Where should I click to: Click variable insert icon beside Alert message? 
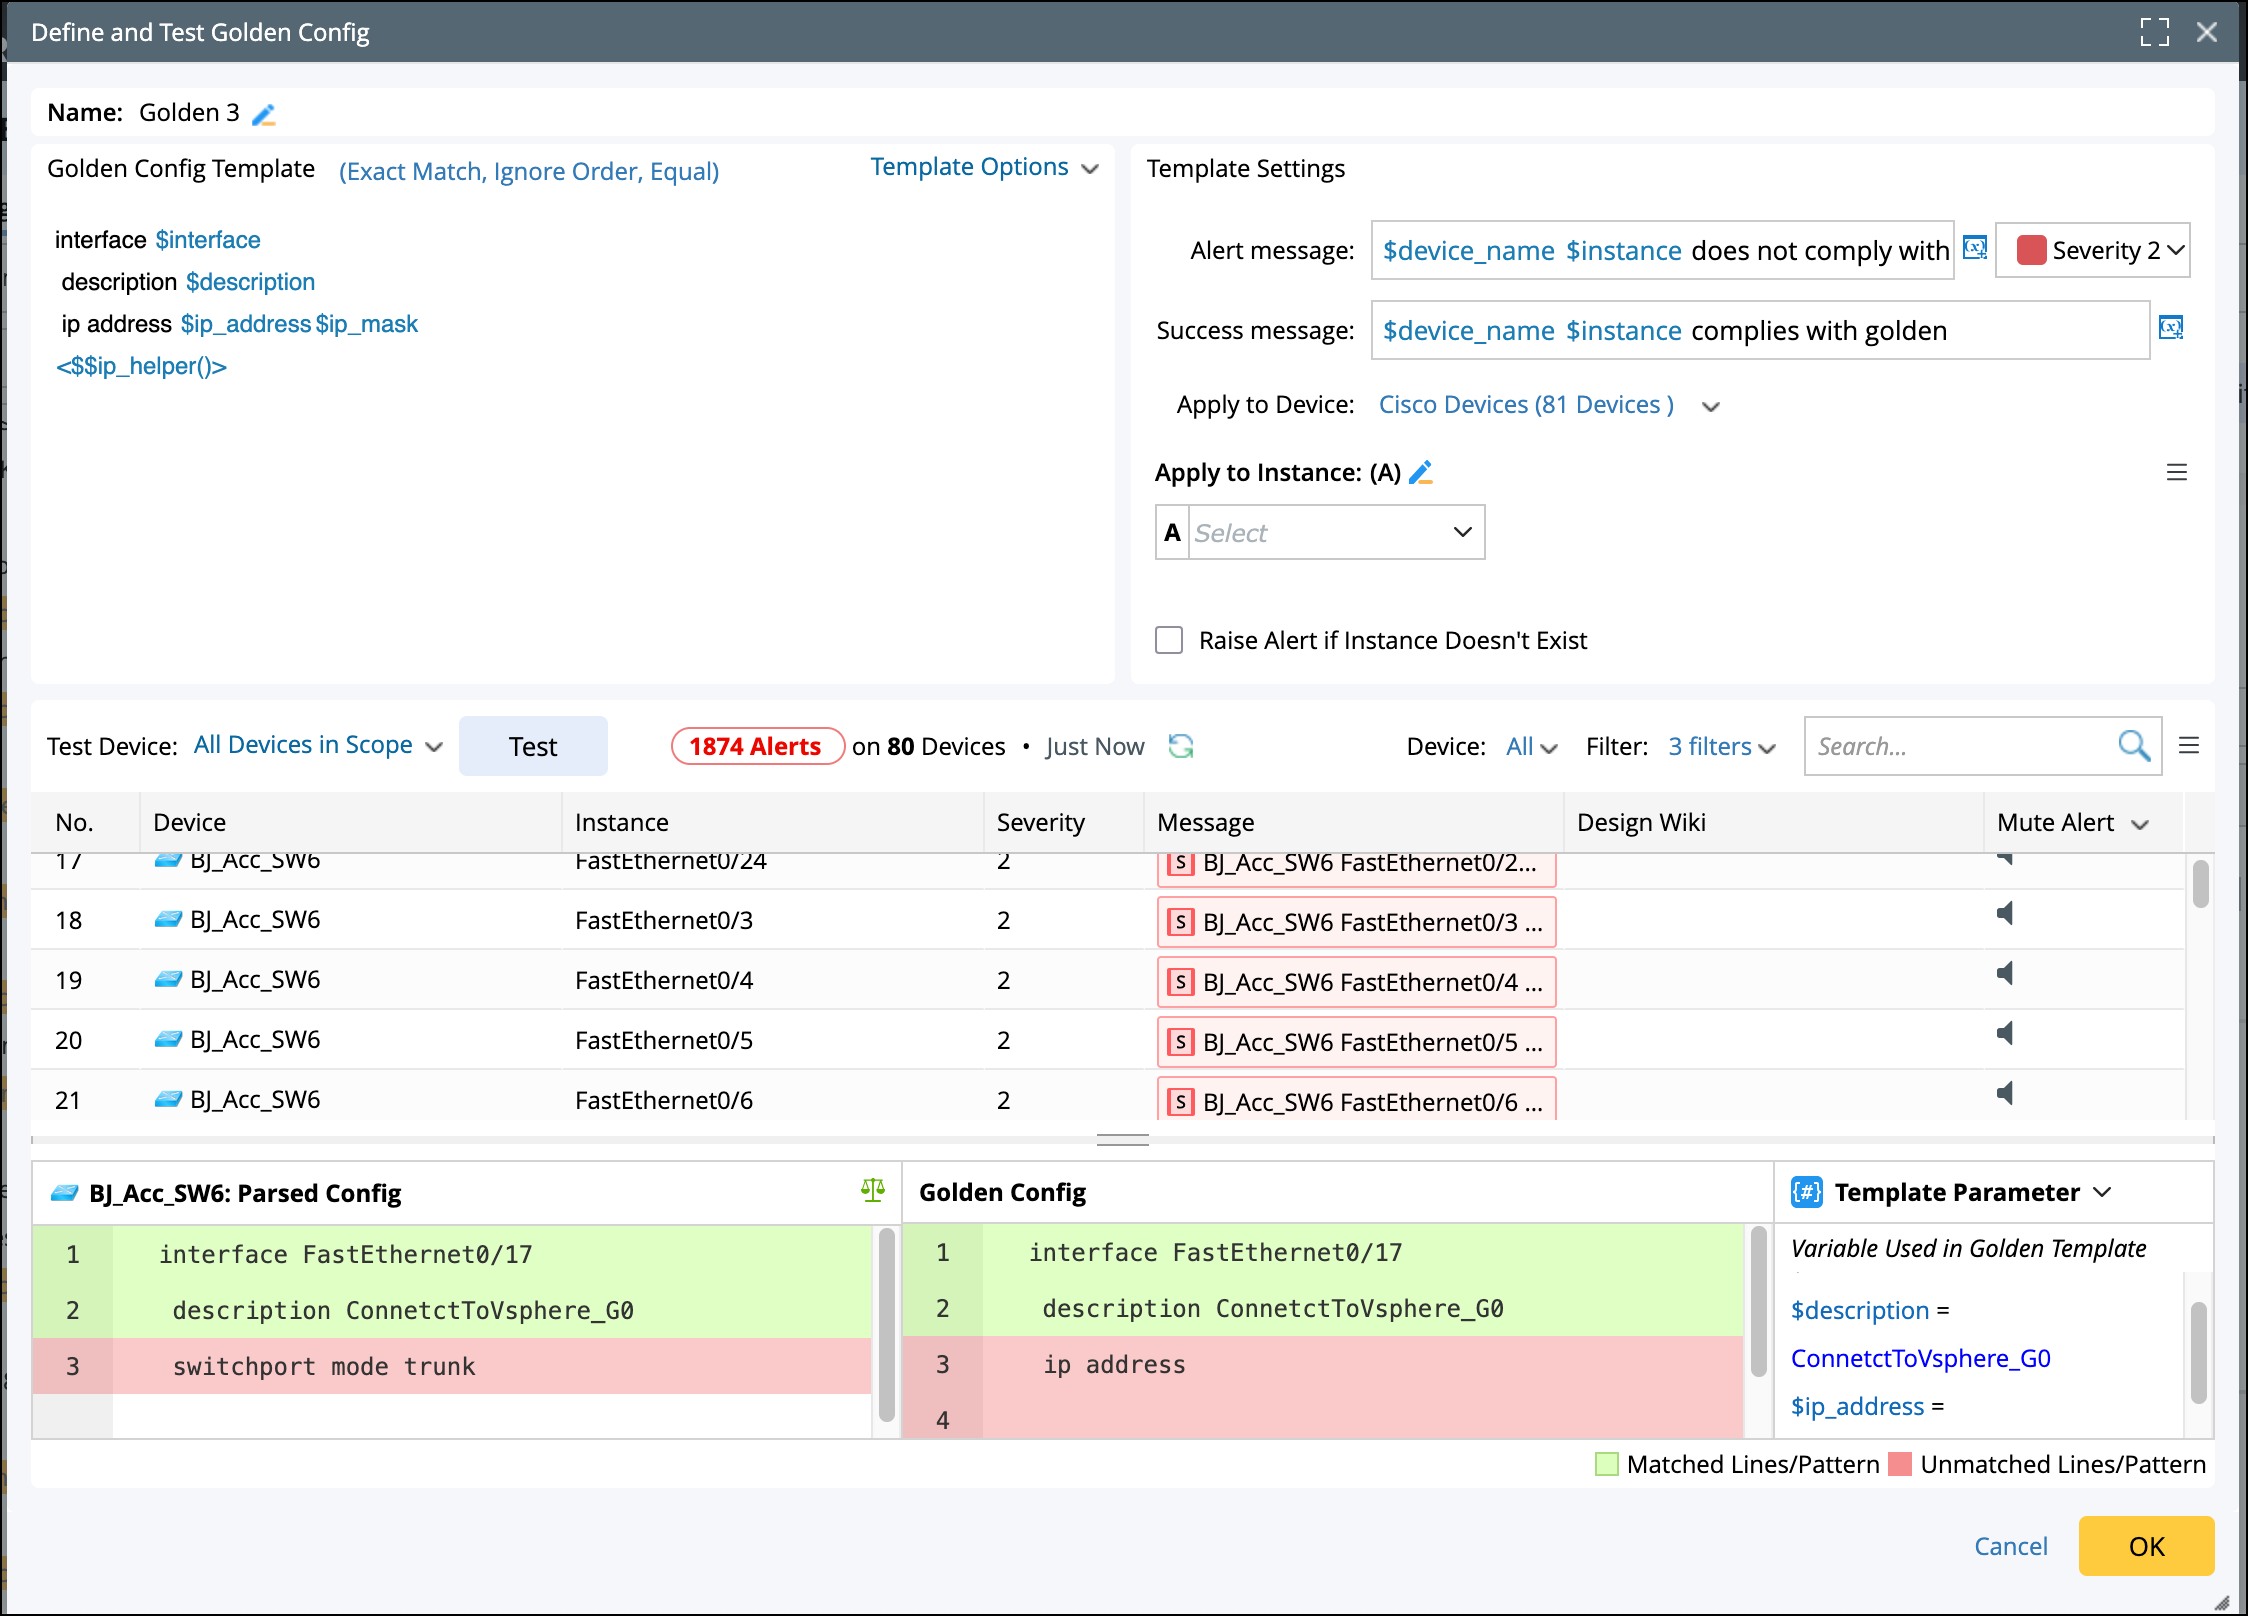pos(1974,248)
